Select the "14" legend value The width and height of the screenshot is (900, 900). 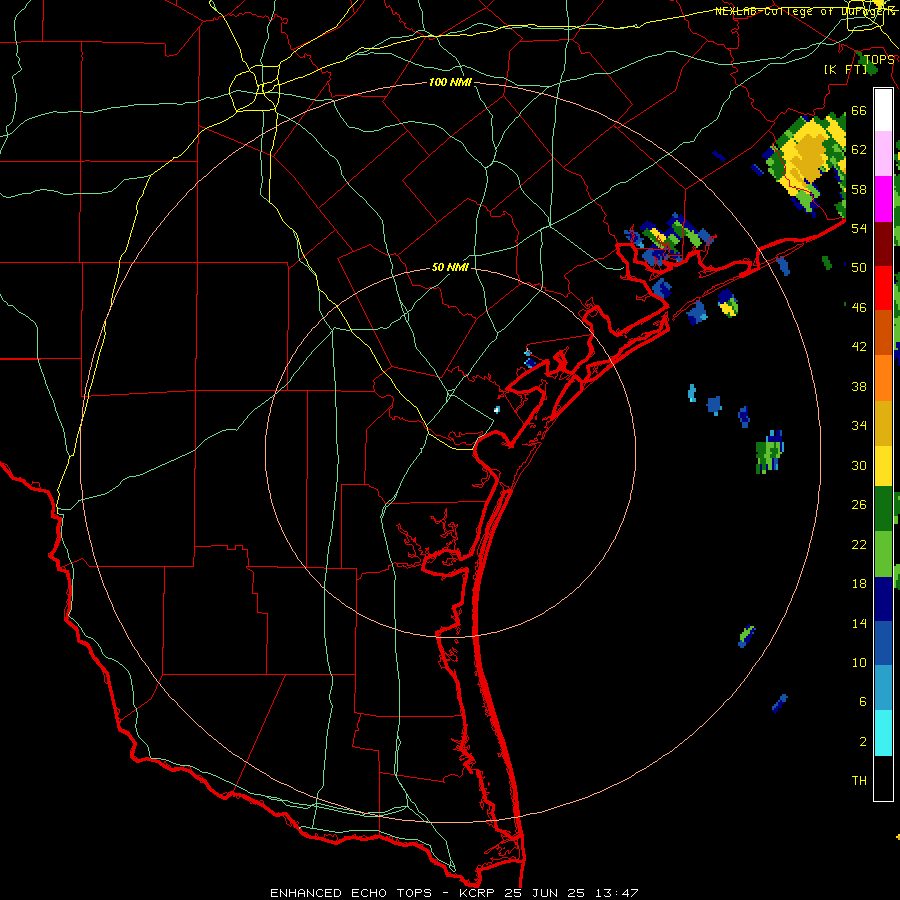pyautogui.click(x=859, y=623)
